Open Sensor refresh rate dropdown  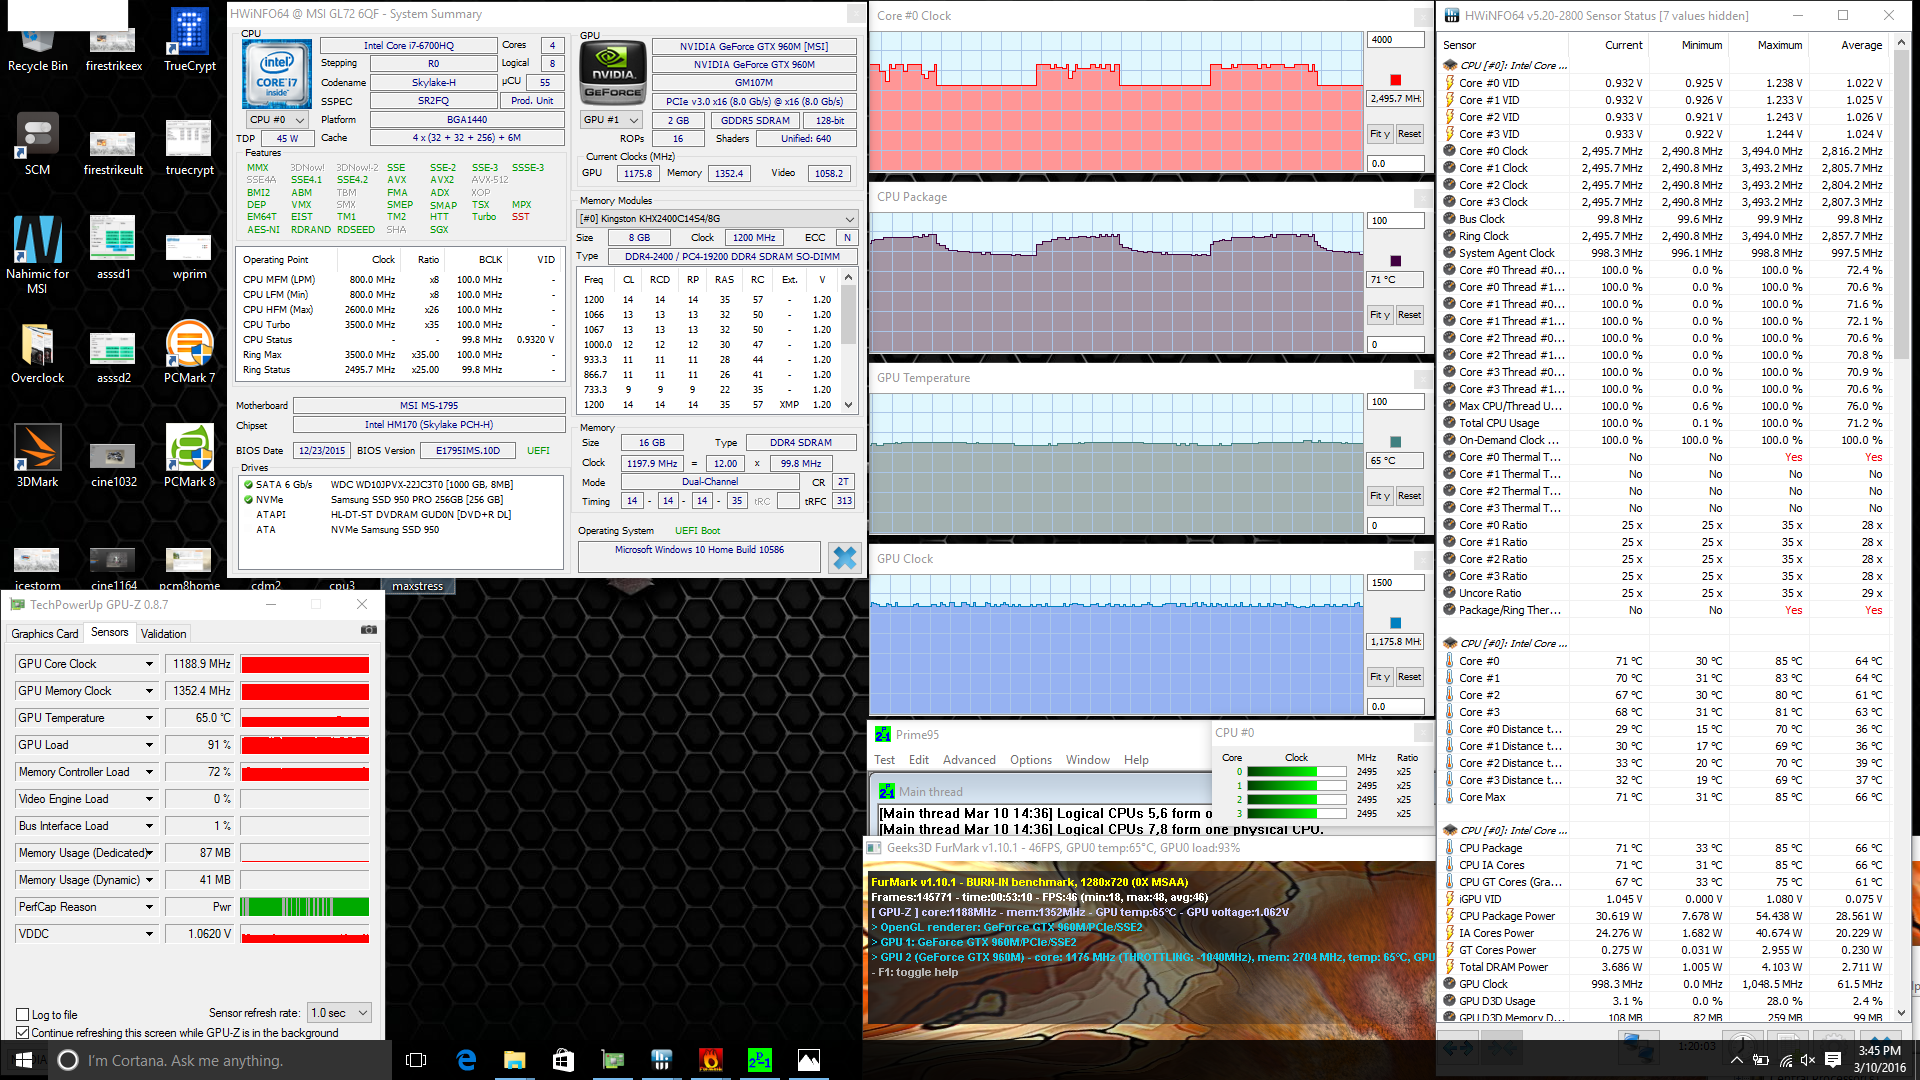[x=340, y=1013]
